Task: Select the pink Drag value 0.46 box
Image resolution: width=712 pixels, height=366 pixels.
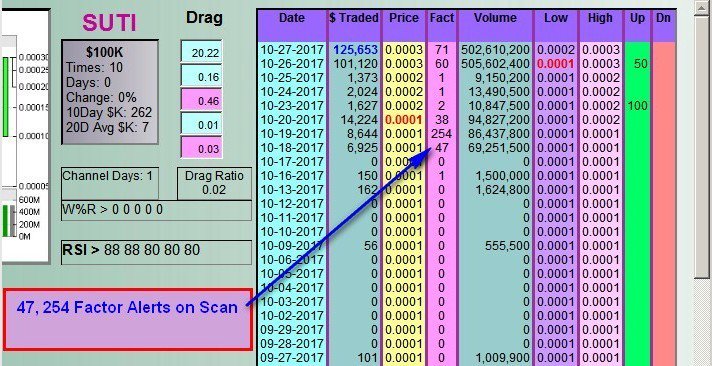Action: (x=202, y=100)
